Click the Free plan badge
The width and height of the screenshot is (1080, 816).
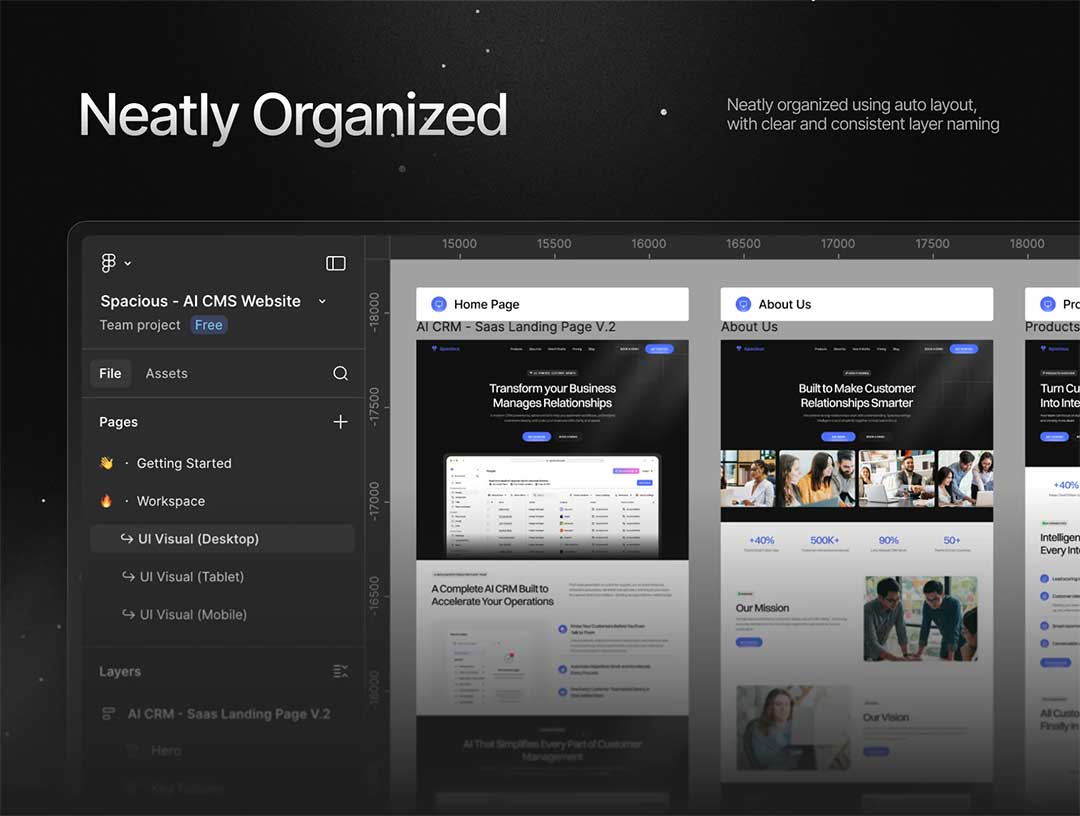[209, 325]
